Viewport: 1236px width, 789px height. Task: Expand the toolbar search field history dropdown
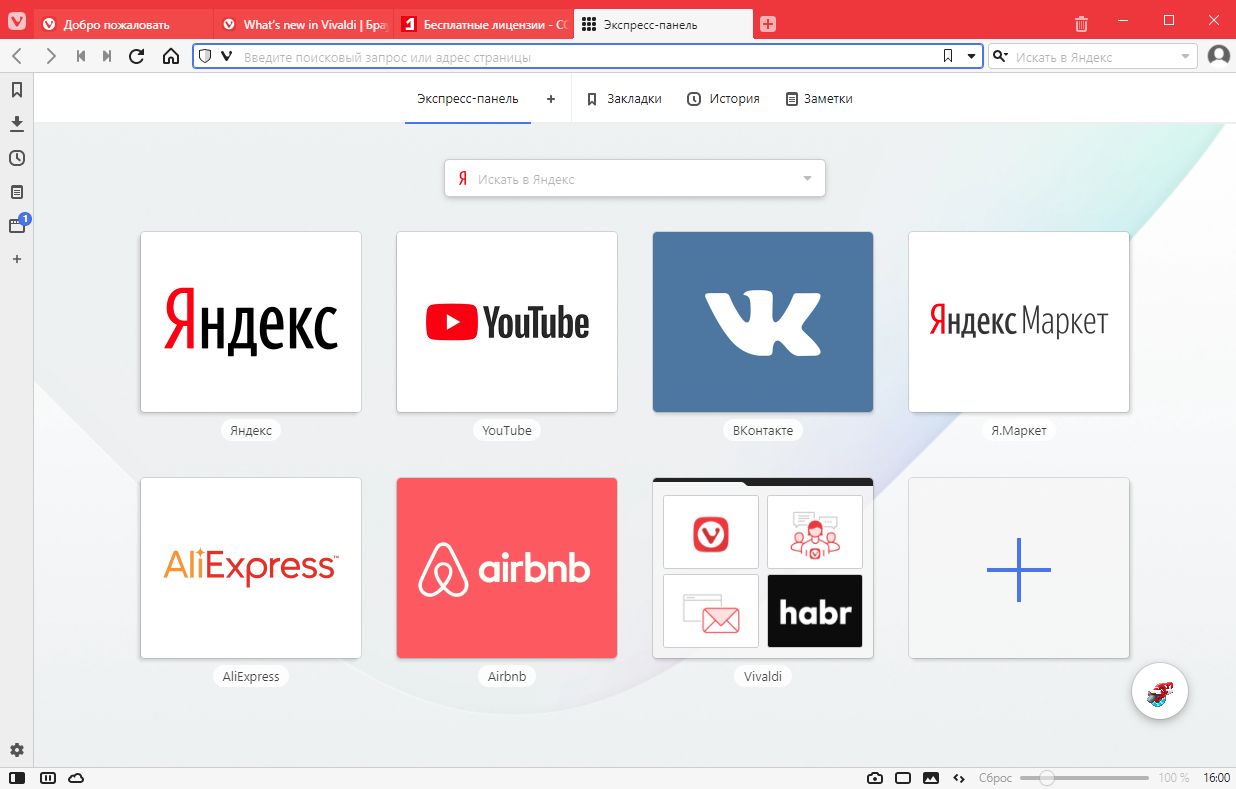[x=1186, y=57]
